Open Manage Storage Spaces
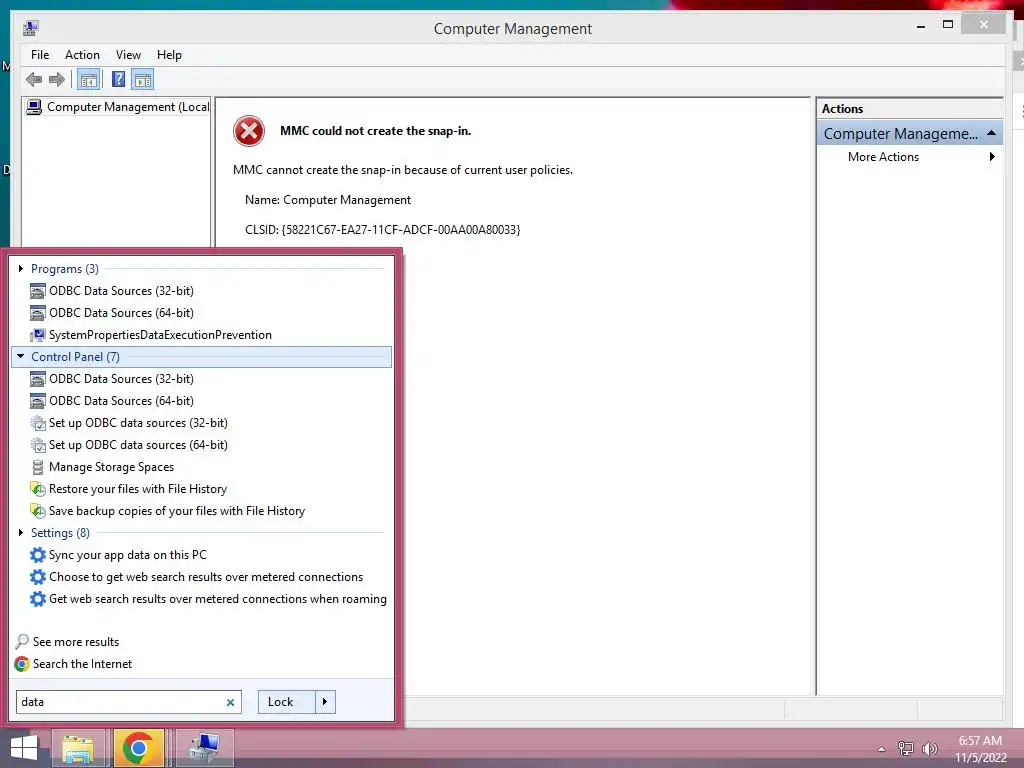The width and height of the screenshot is (1024, 768). coord(112,467)
